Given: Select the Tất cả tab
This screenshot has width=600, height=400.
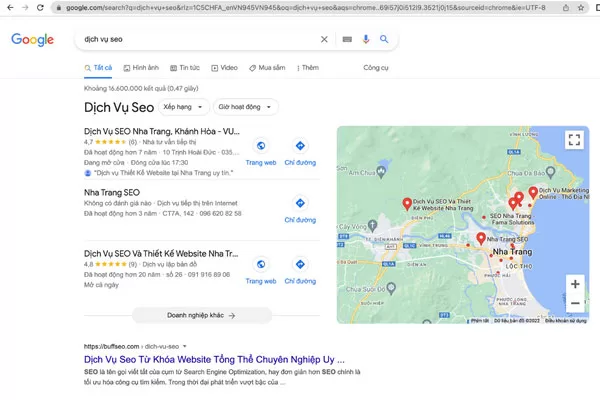Looking at the screenshot, I should click(x=98, y=68).
